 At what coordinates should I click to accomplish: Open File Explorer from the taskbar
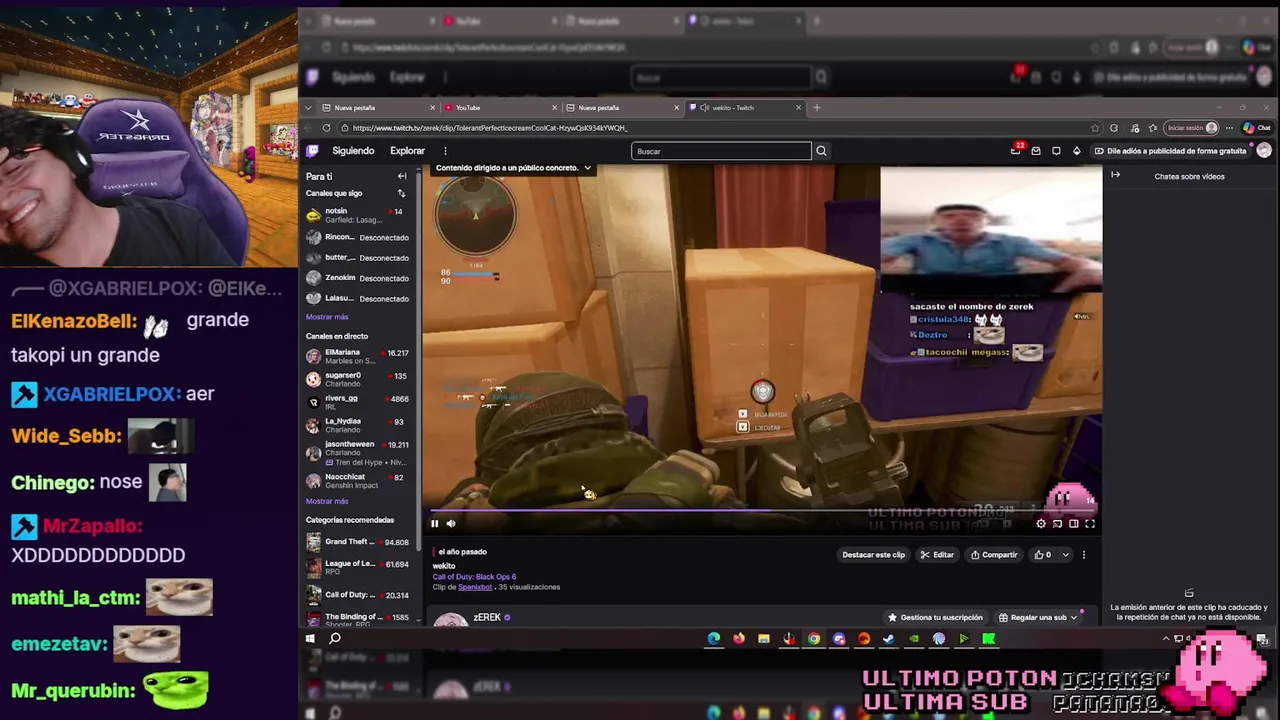[x=764, y=639]
